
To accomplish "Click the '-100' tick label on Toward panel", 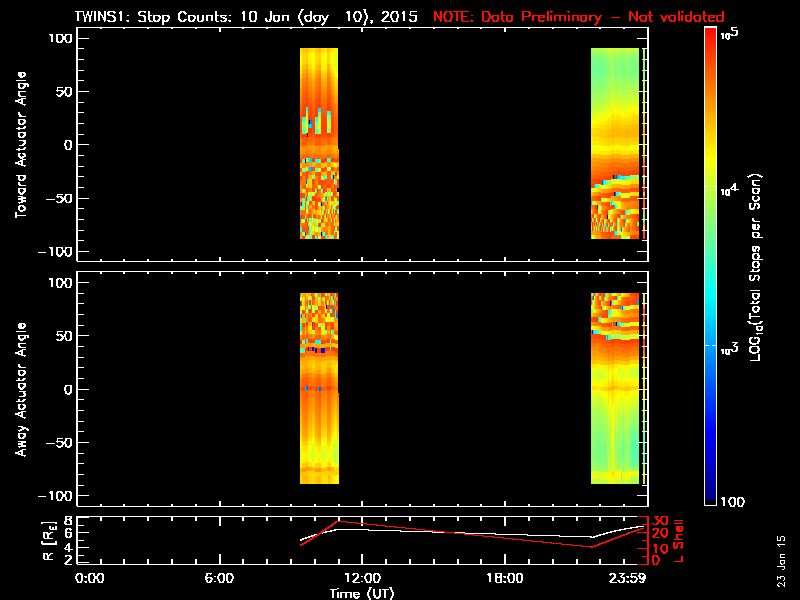I will pyautogui.click(x=56, y=252).
